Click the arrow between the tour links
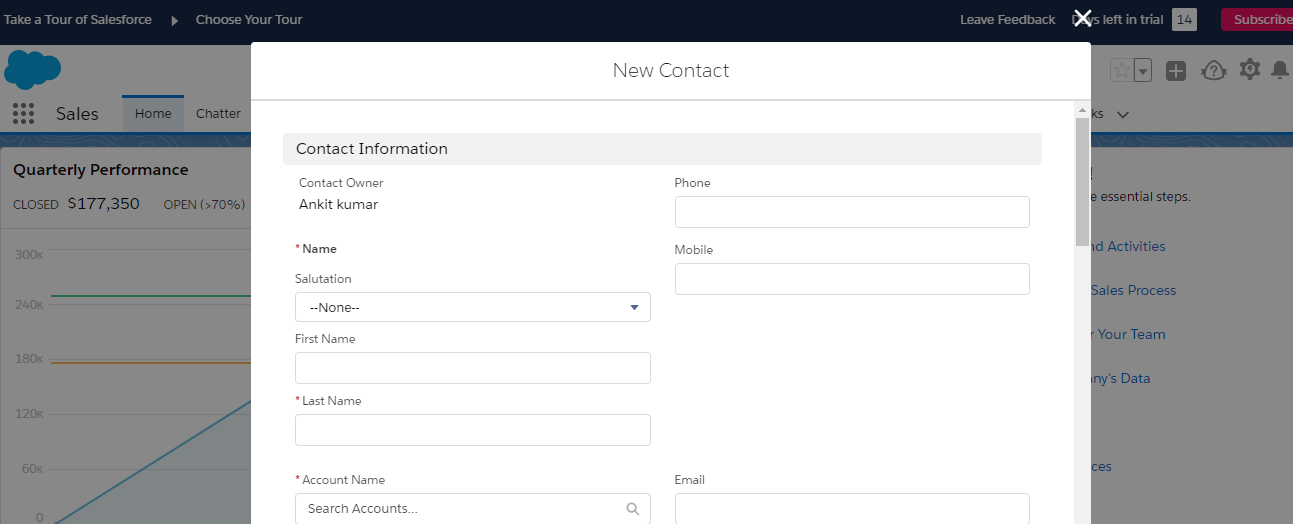The width and height of the screenshot is (1293, 524). tap(174, 20)
